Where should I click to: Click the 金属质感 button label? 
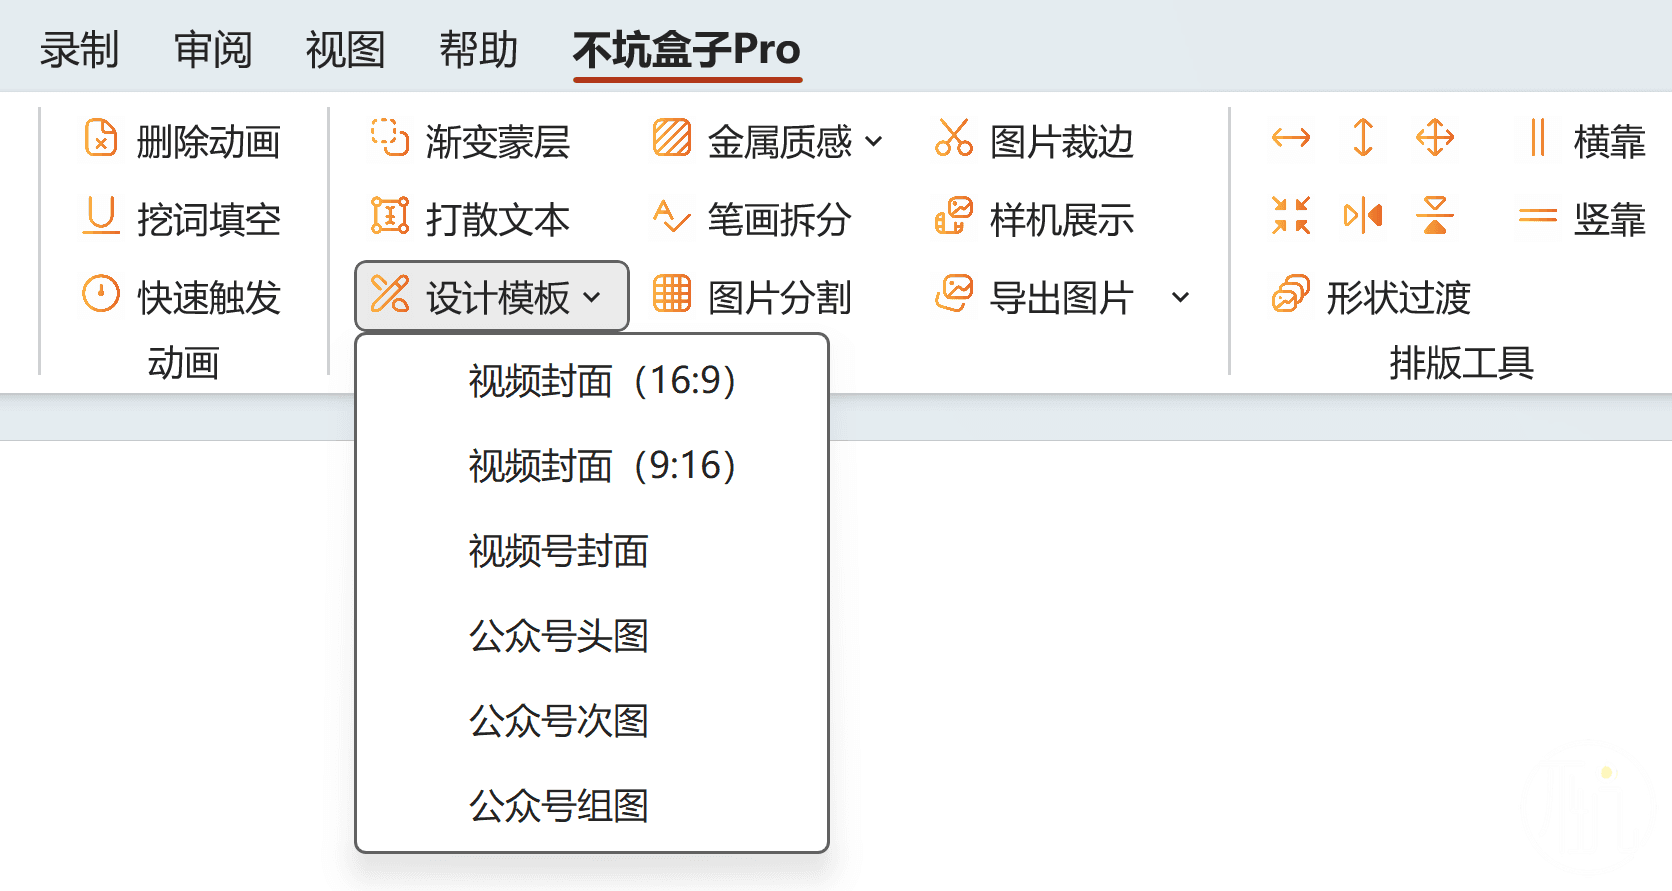point(780,141)
